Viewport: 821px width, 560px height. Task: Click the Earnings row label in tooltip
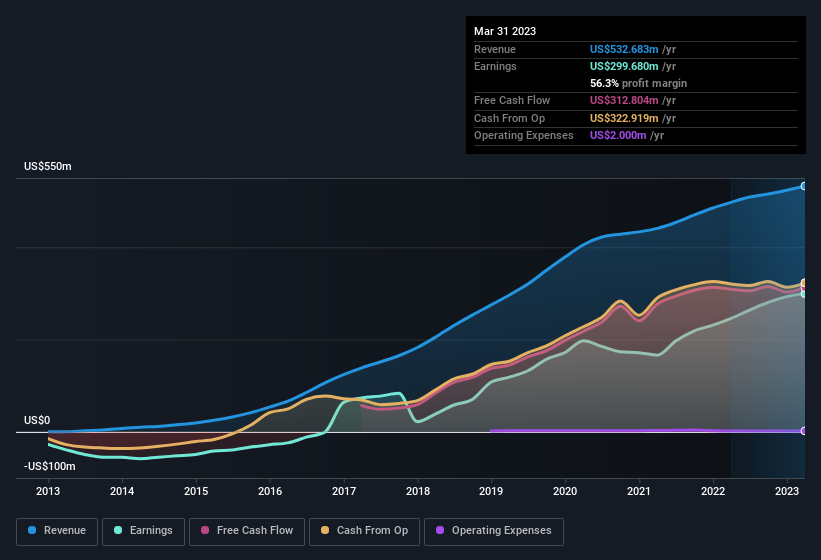[x=495, y=66]
